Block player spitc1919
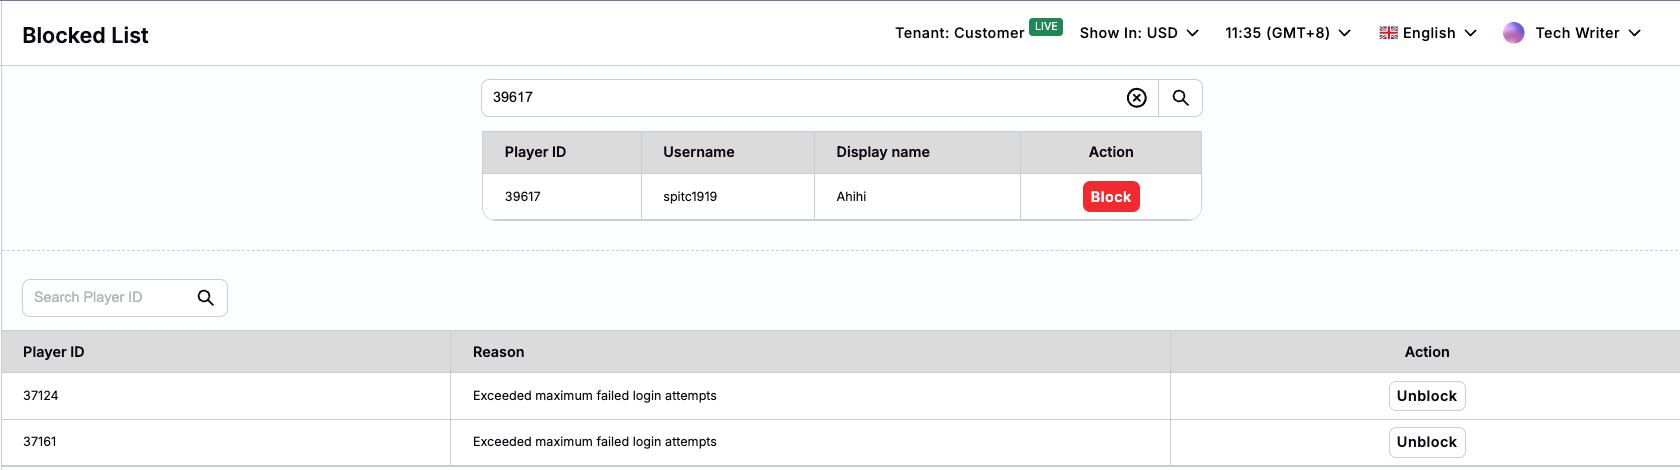The width and height of the screenshot is (1680, 470). [x=1110, y=197]
